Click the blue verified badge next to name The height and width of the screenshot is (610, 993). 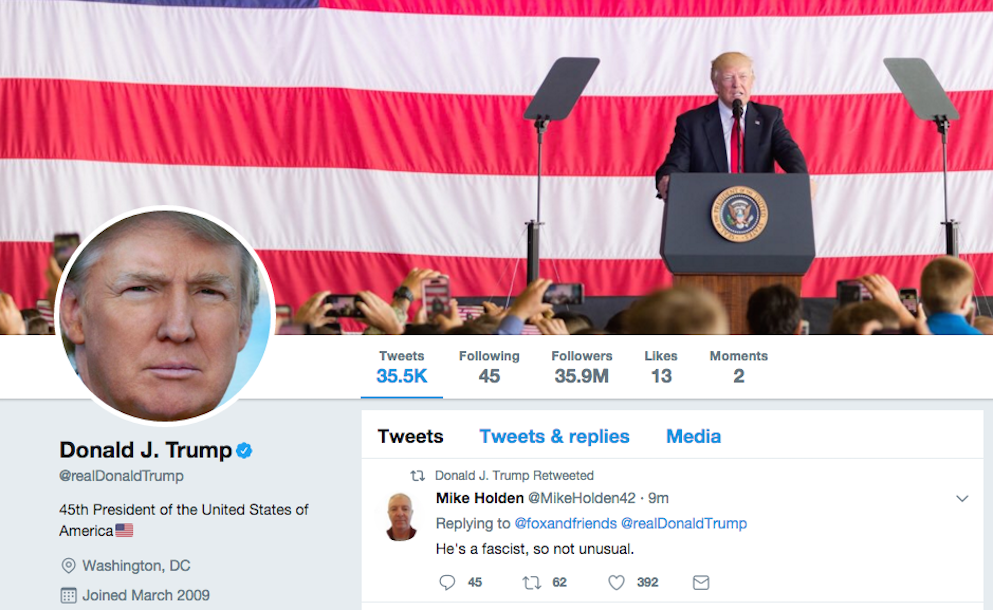click(244, 450)
